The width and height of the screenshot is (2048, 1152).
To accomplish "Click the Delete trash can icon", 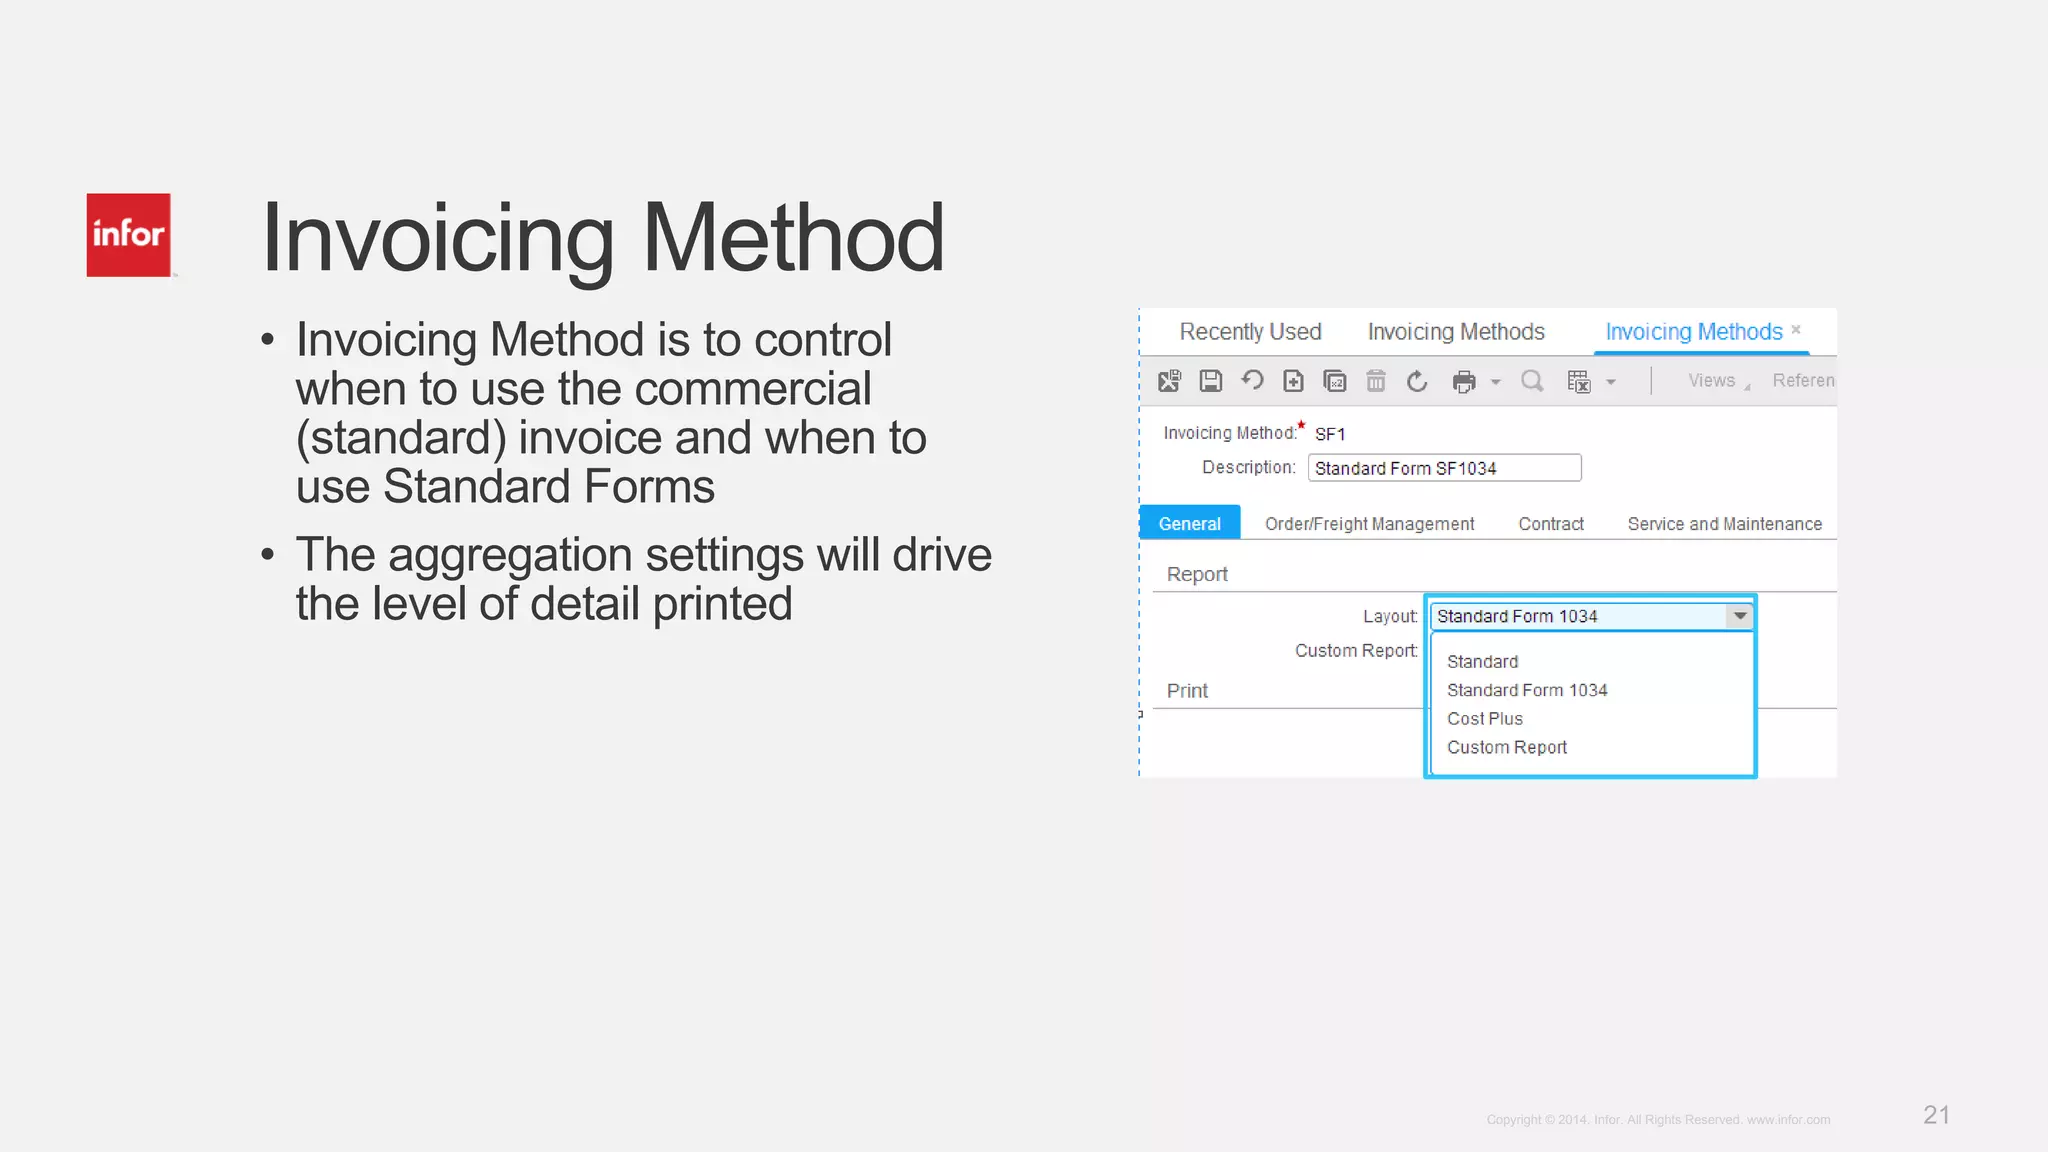I will point(1376,381).
